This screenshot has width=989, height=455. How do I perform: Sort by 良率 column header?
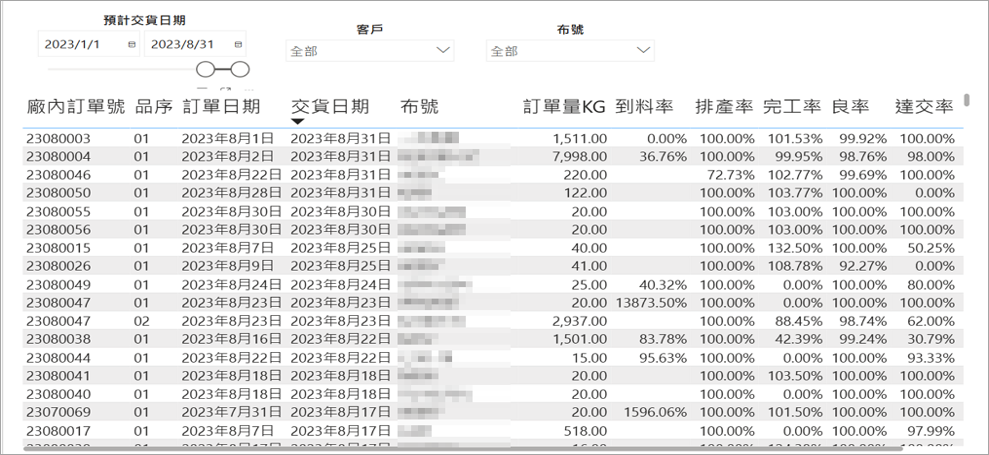click(850, 107)
